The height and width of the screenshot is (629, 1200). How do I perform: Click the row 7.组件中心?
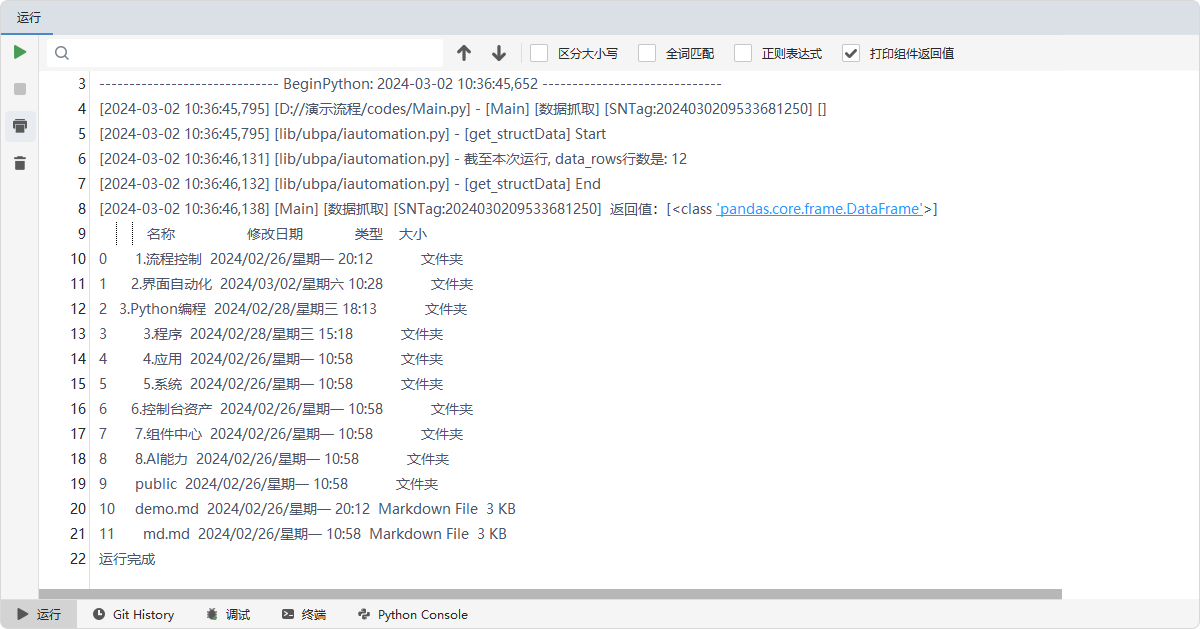click(x=281, y=434)
